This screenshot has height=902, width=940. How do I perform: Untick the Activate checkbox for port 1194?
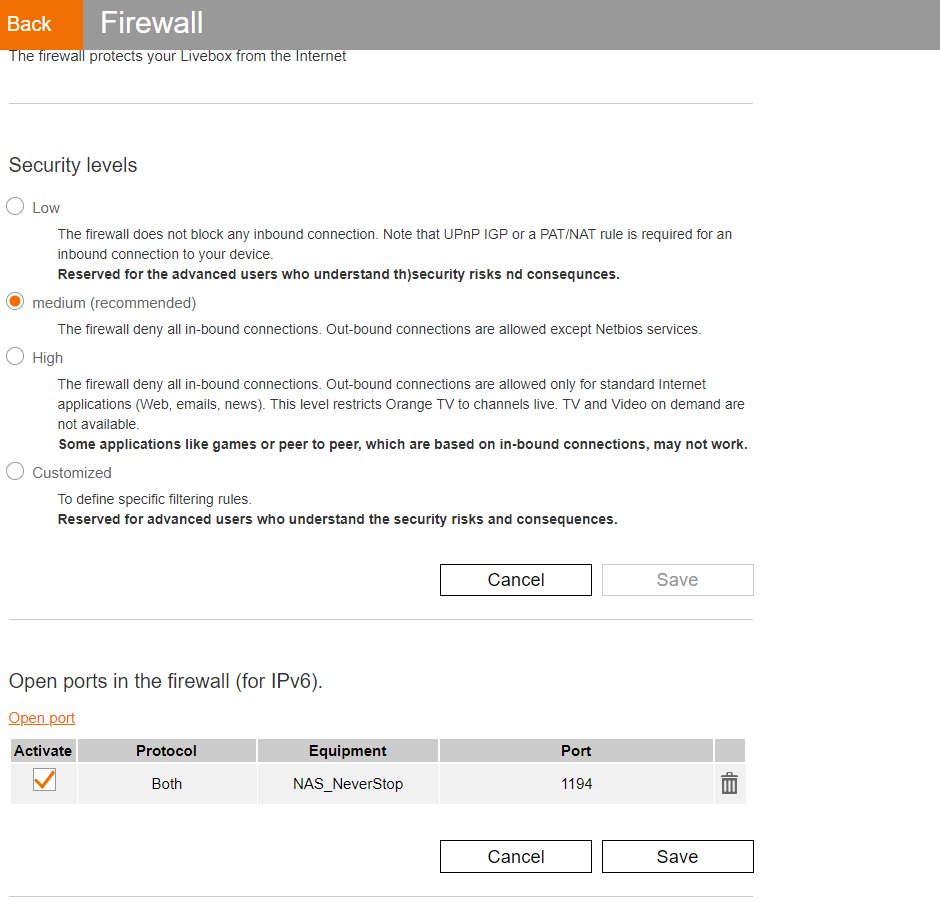pyautogui.click(x=44, y=781)
